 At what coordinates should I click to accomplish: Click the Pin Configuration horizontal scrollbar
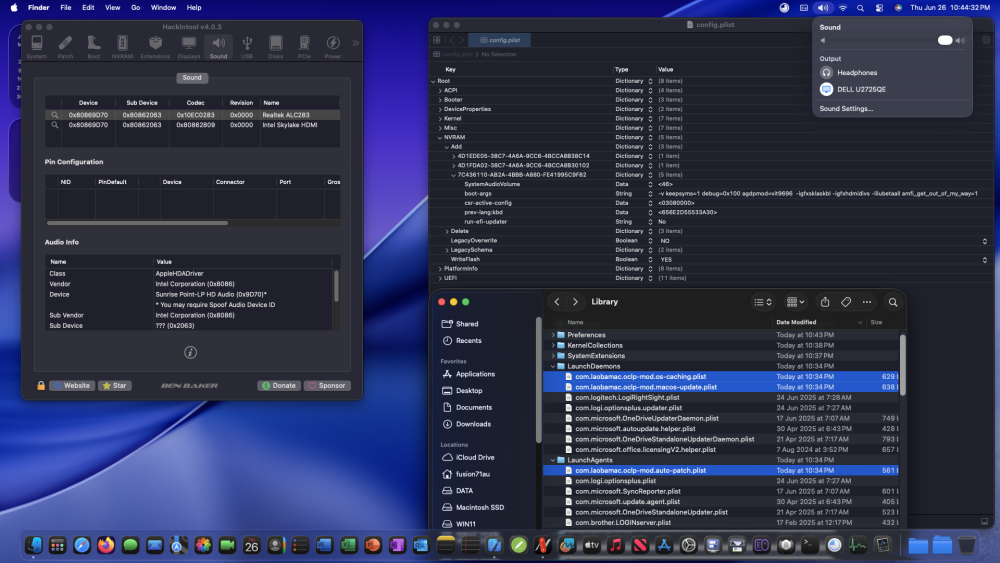tap(137, 223)
